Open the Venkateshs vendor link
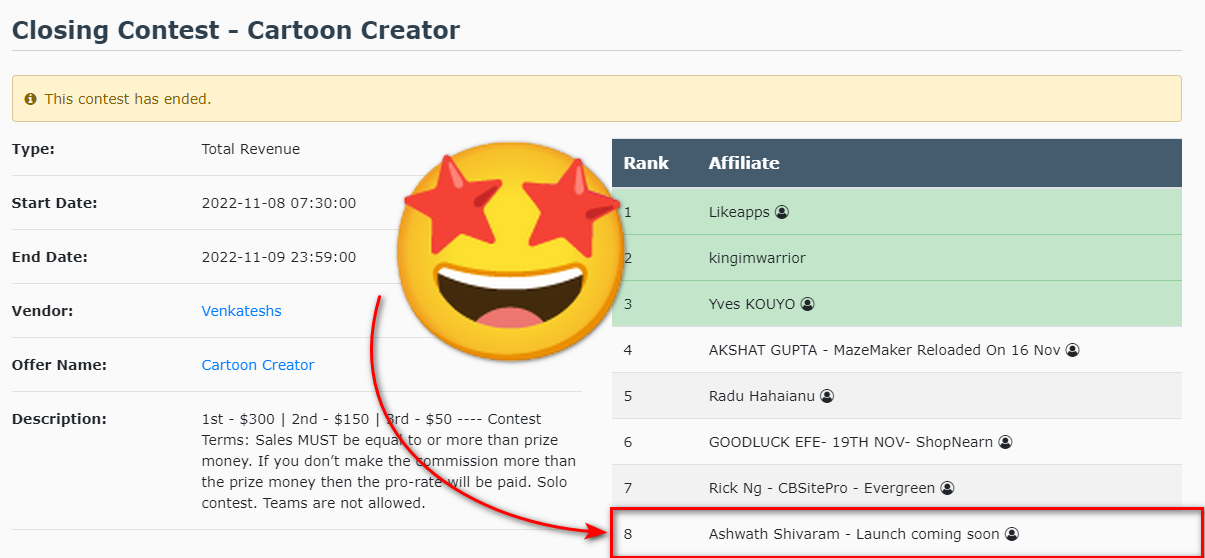Screen dimensions: 1205x558 pos(241,311)
